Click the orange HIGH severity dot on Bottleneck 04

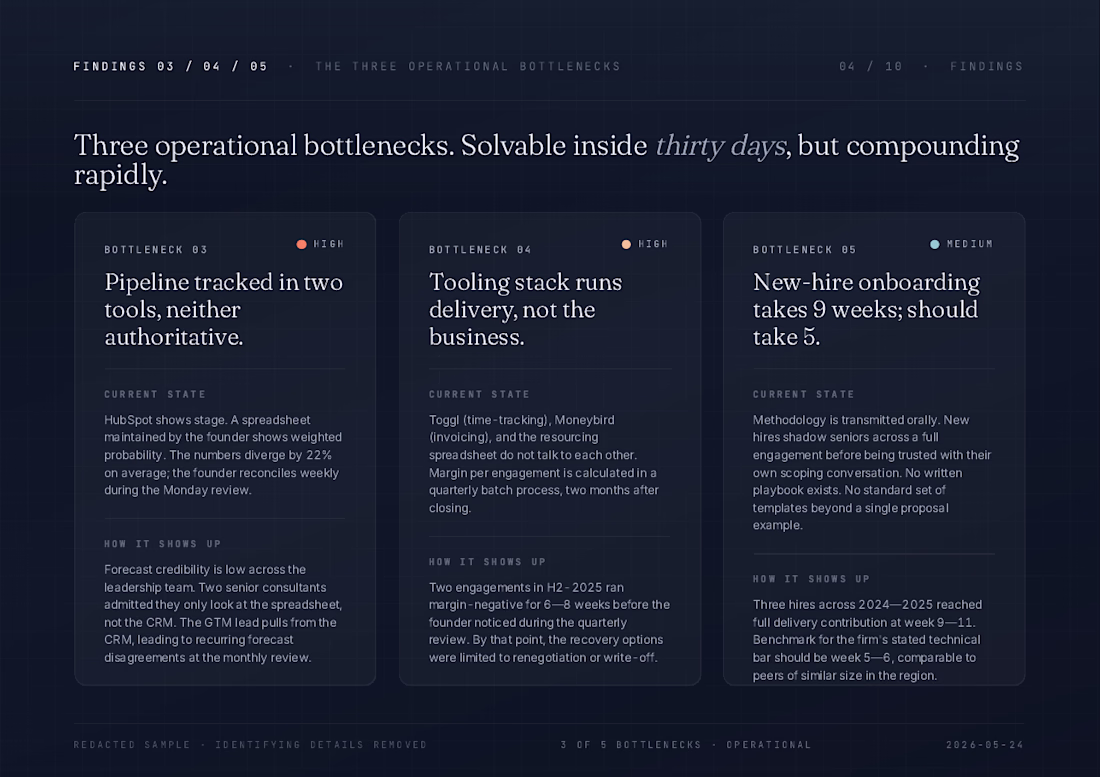626,244
